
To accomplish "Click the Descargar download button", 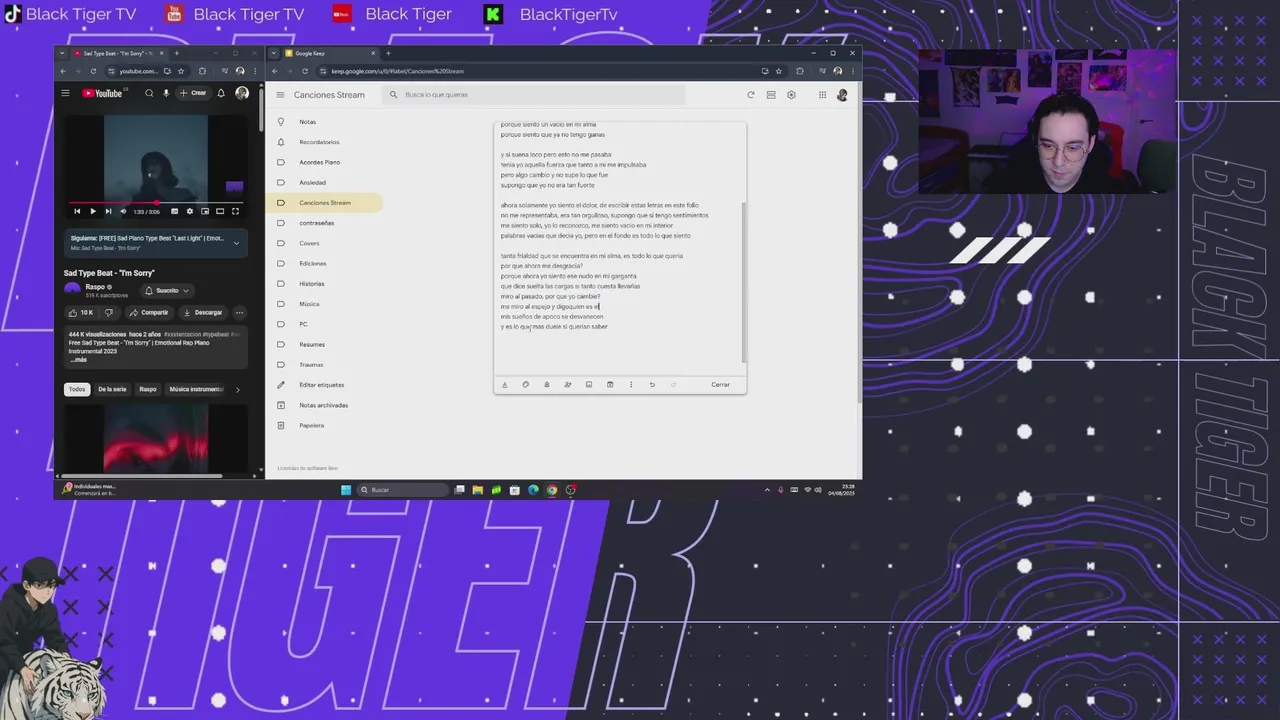I will coord(203,312).
